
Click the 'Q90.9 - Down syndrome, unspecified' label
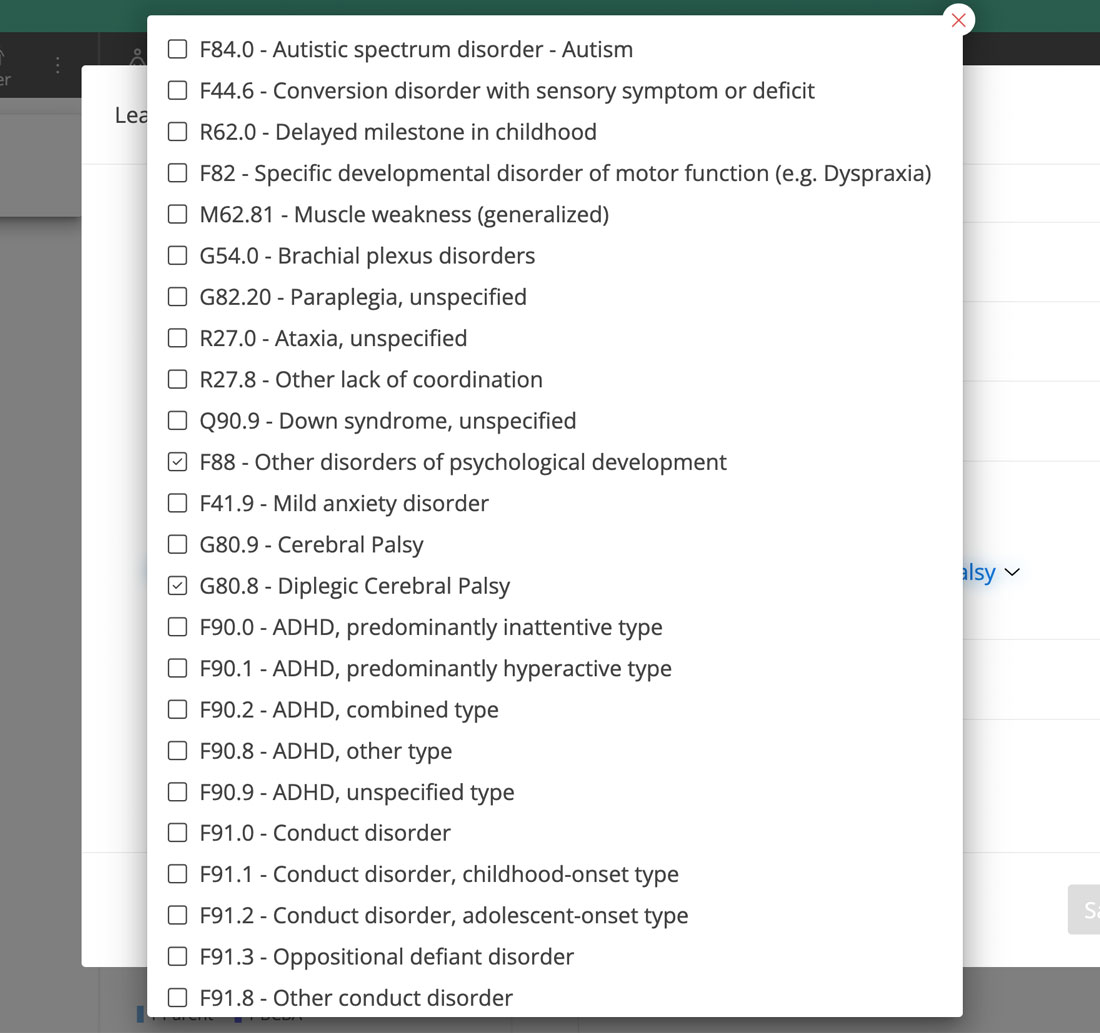pyautogui.click(x=388, y=421)
